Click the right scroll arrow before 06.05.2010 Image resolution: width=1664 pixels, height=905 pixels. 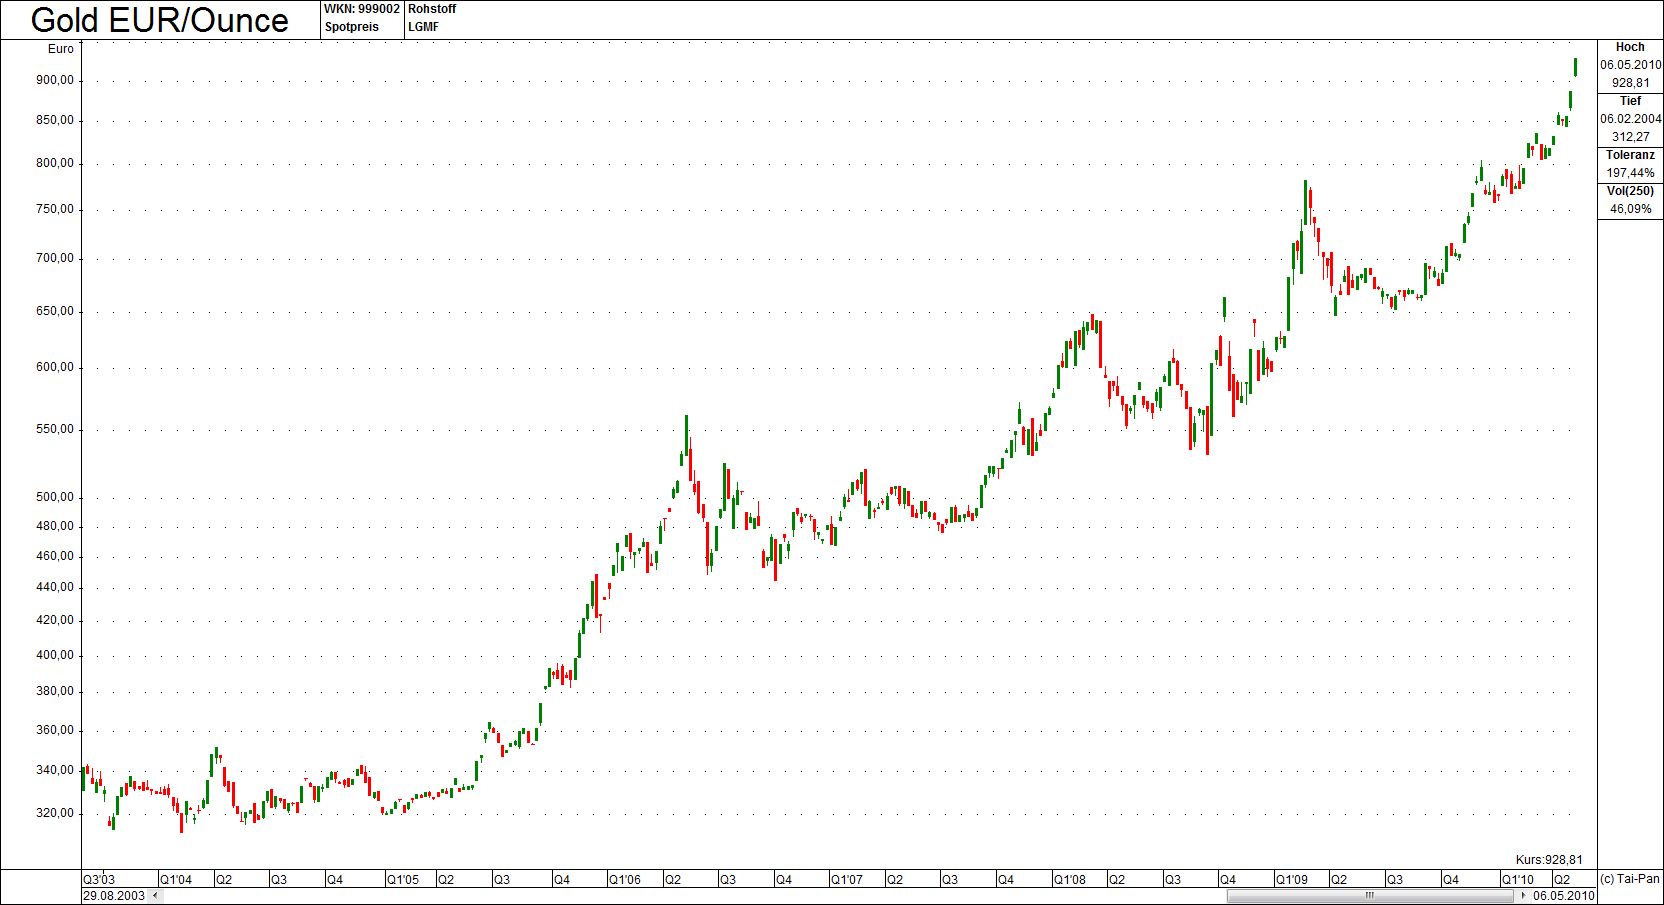click(1524, 896)
